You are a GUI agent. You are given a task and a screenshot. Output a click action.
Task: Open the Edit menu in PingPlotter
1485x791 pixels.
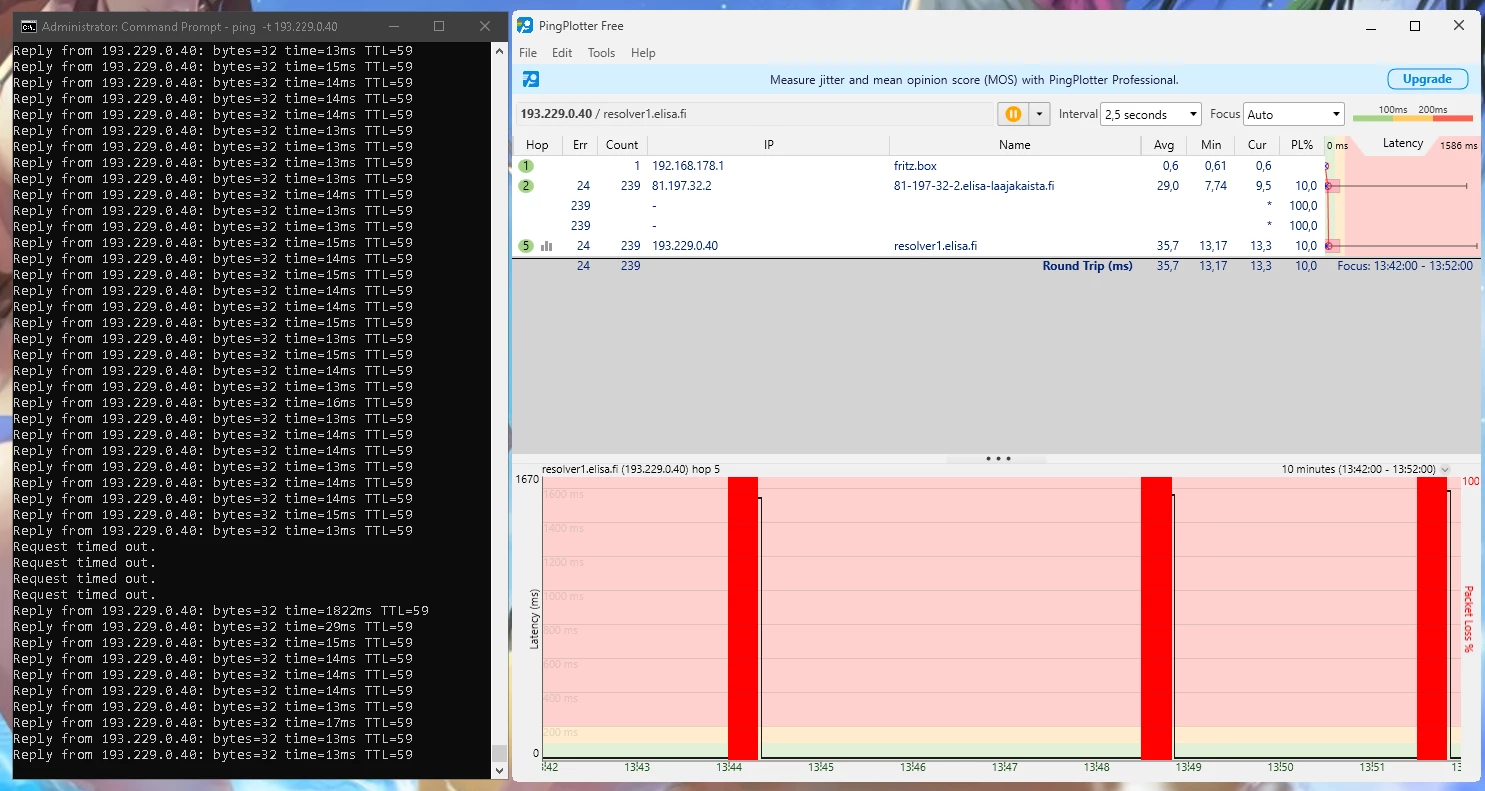coord(562,53)
